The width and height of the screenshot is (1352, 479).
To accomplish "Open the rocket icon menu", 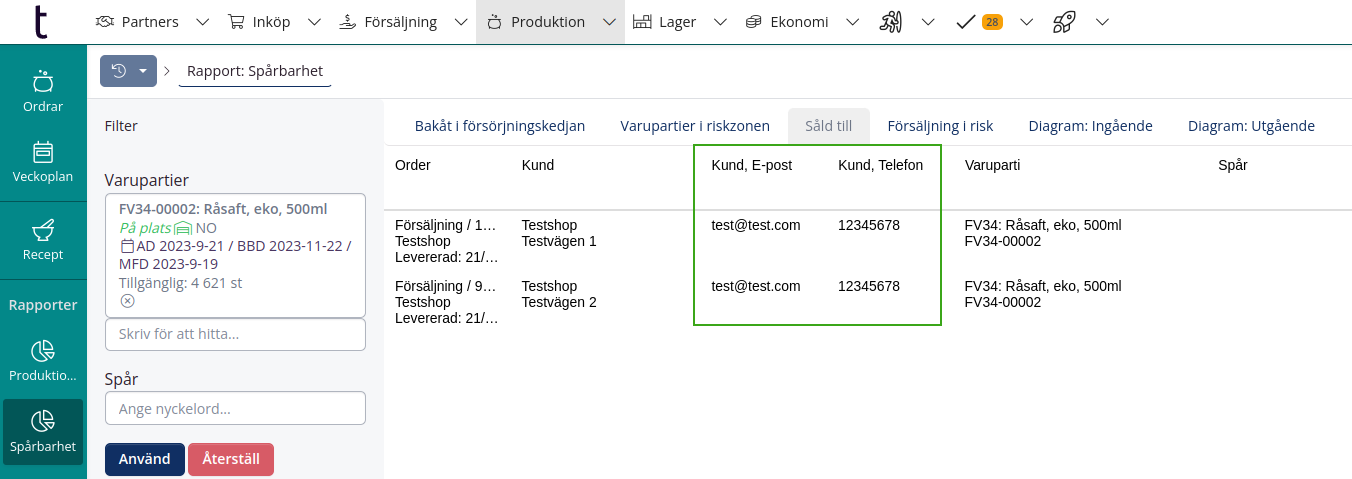I will tap(1064, 22).
